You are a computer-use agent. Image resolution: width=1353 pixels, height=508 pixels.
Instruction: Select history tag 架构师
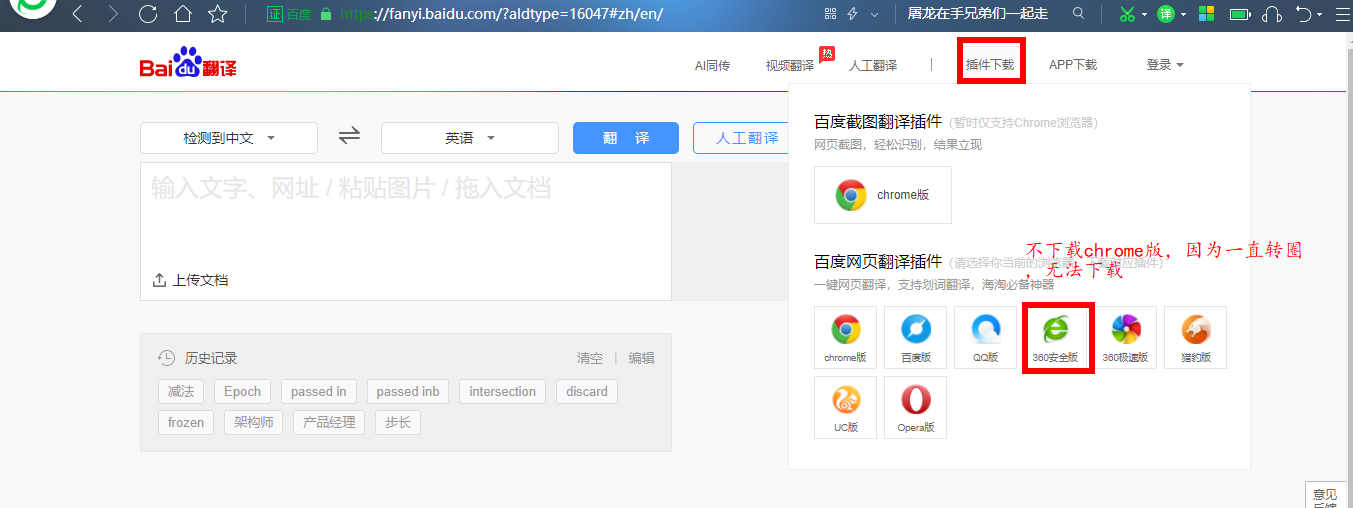coord(254,422)
